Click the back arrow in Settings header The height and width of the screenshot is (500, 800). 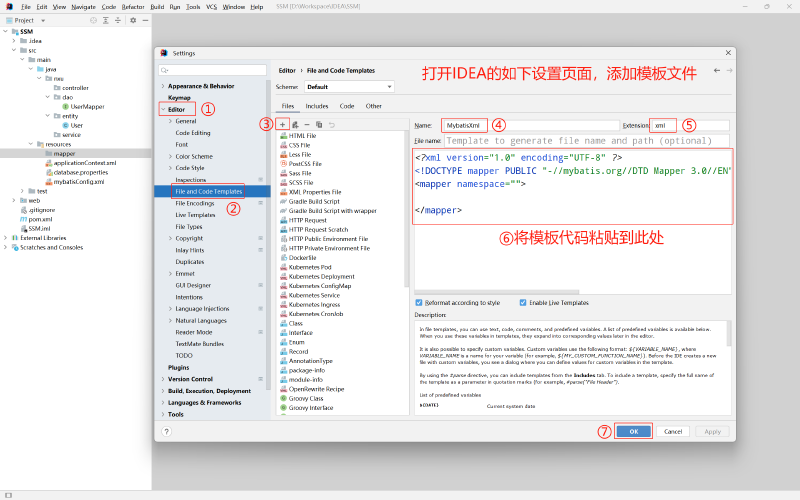717,70
